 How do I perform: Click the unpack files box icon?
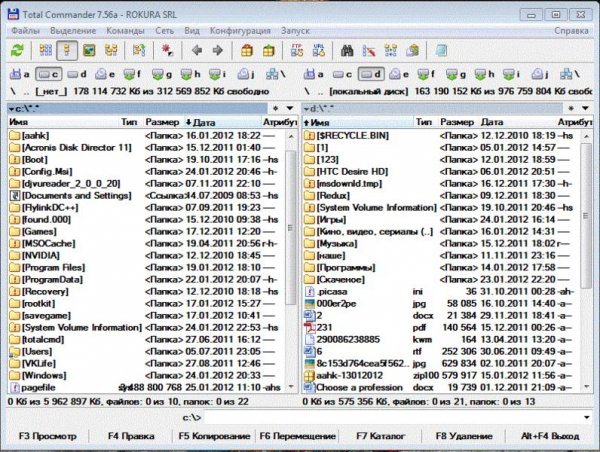tap(269, 50)
